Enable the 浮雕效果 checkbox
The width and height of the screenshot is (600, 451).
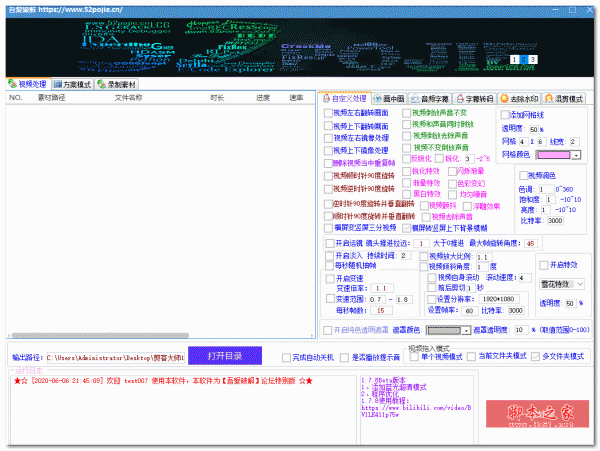pyautogui.click(x=467, y=207)
